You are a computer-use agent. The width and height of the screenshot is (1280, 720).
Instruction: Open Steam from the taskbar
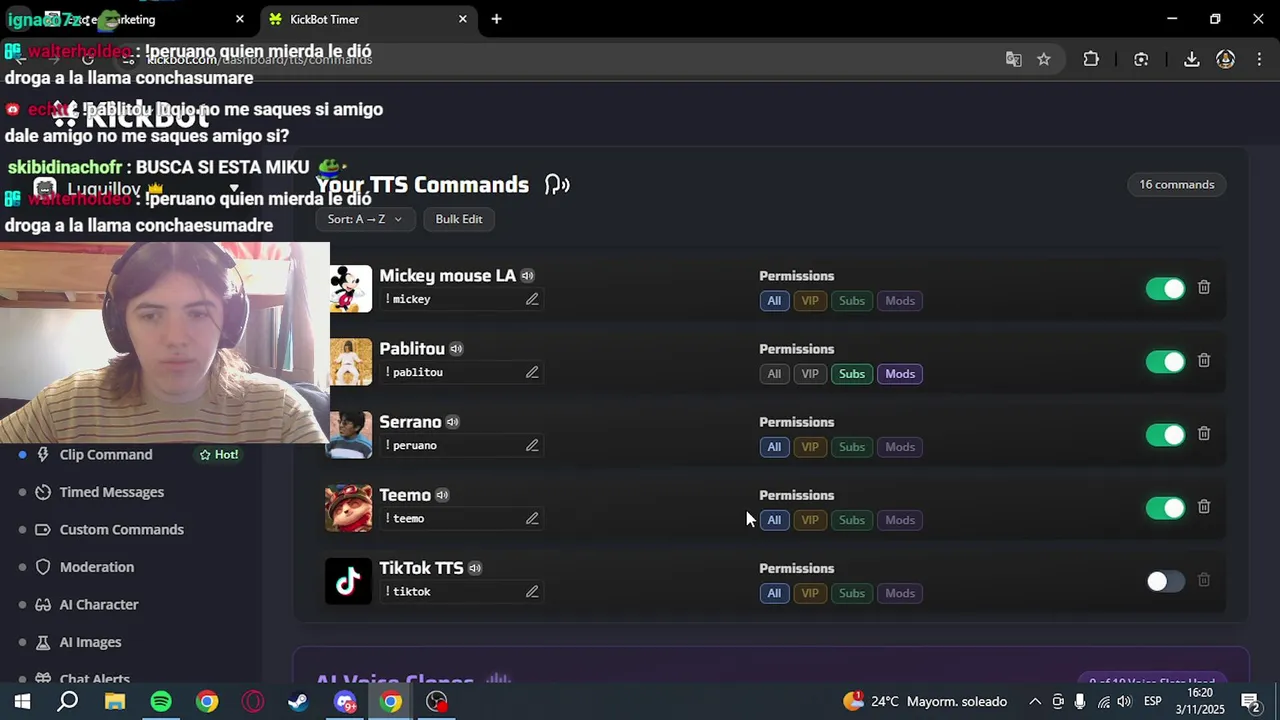point(298,701)
